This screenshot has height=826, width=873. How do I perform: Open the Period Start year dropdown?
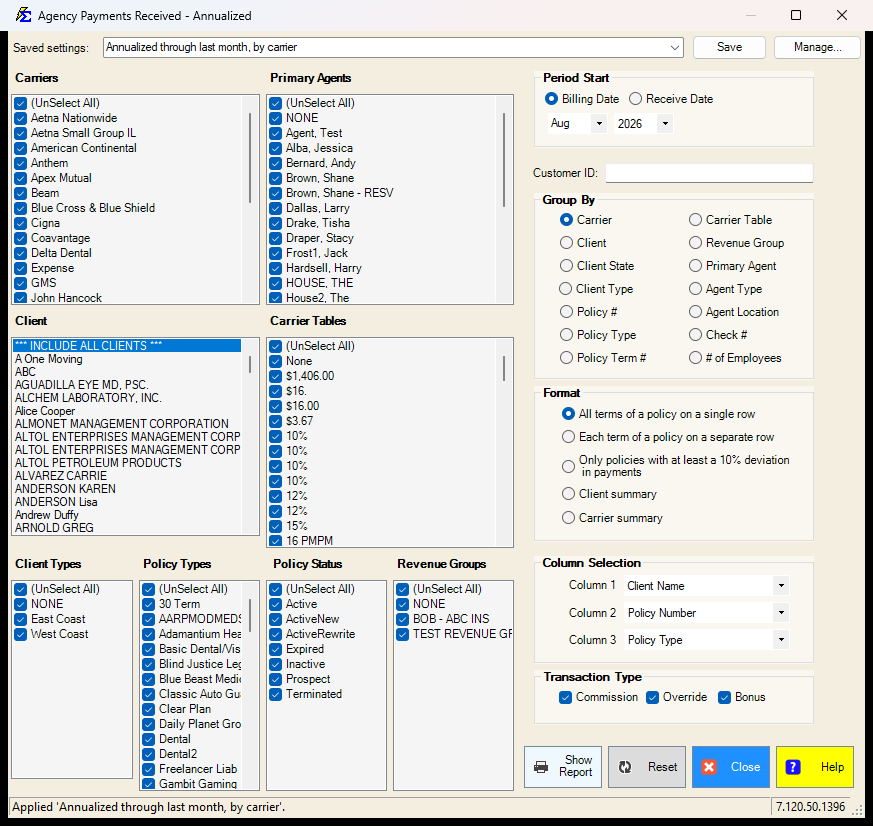665,124
